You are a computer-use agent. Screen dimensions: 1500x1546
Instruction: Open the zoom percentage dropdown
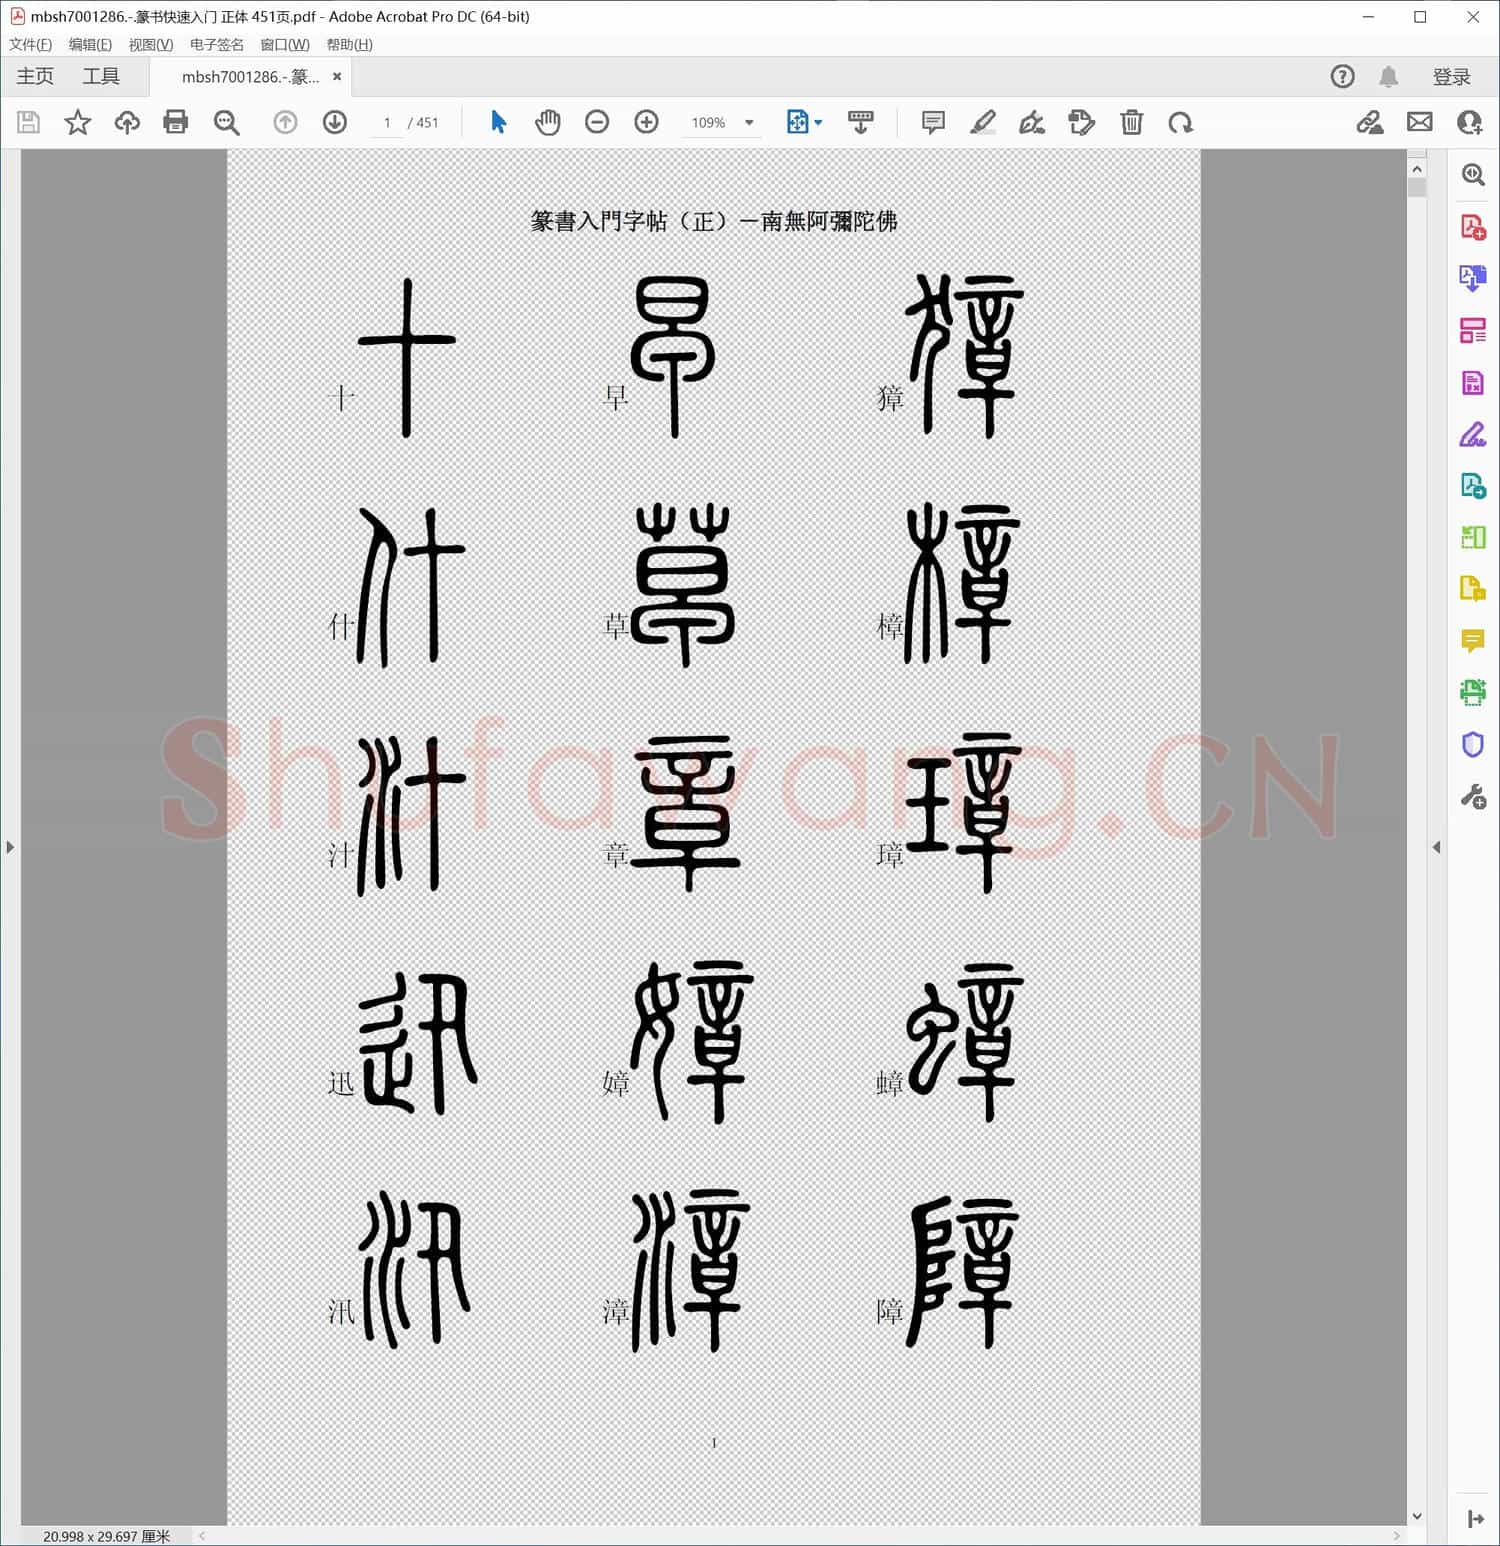click(x=748, y=122)
